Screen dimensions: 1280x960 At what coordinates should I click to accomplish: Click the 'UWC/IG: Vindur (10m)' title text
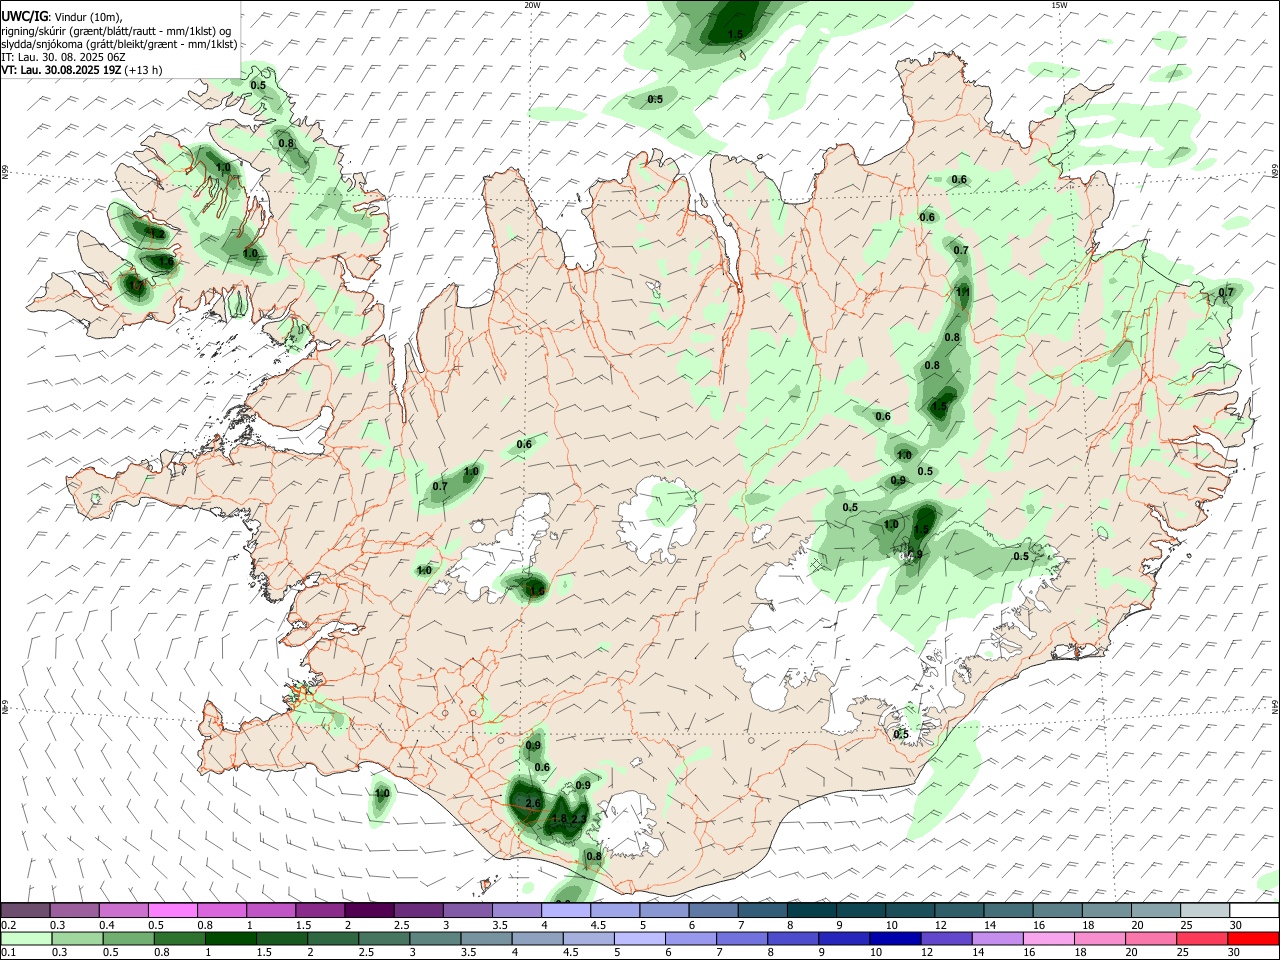62,16
